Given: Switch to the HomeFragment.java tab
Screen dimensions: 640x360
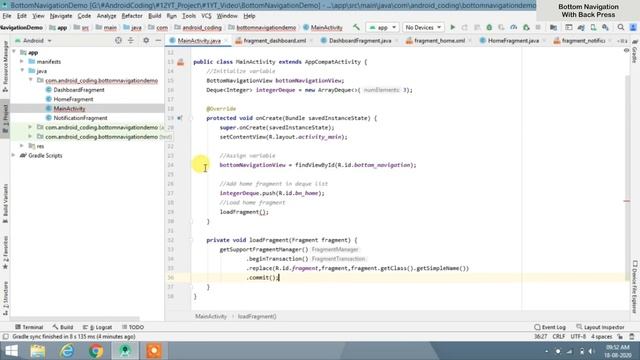Looking at the screenshot, I should (513, 41).
